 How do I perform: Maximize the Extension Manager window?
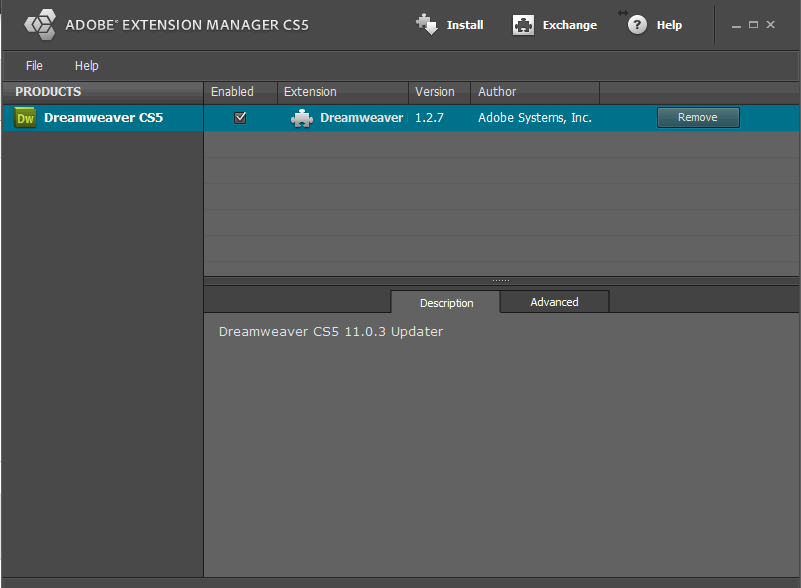(x=753, y=25)
